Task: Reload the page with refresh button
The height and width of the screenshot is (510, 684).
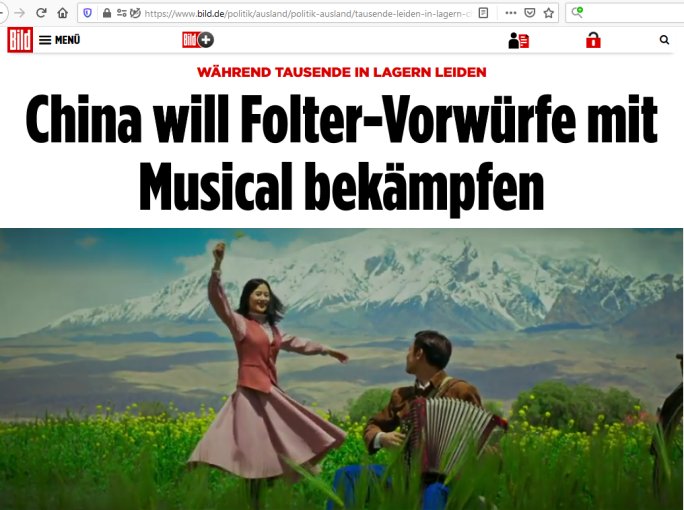Action: point(41,13)
